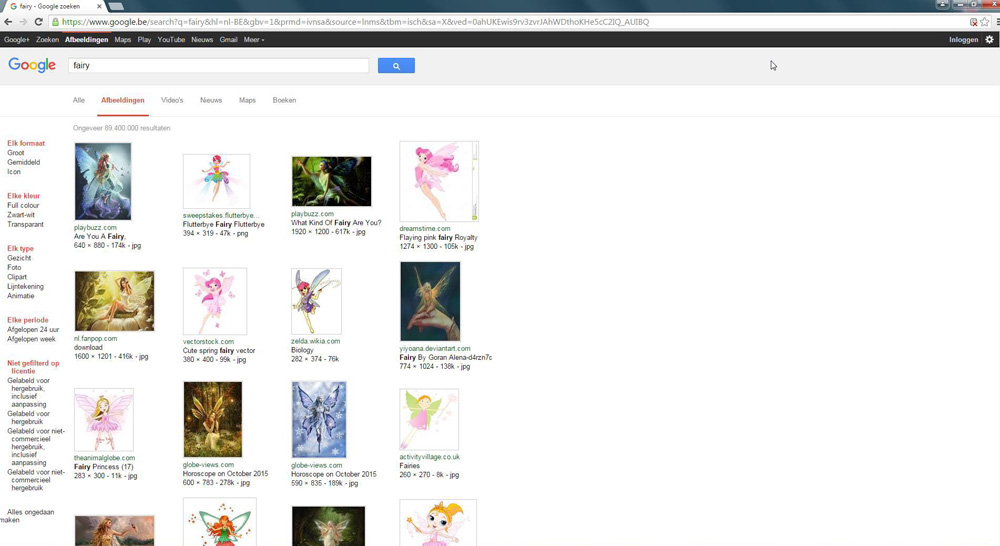
Task: Open YouTube from the top bar
Action: [171, 40]
